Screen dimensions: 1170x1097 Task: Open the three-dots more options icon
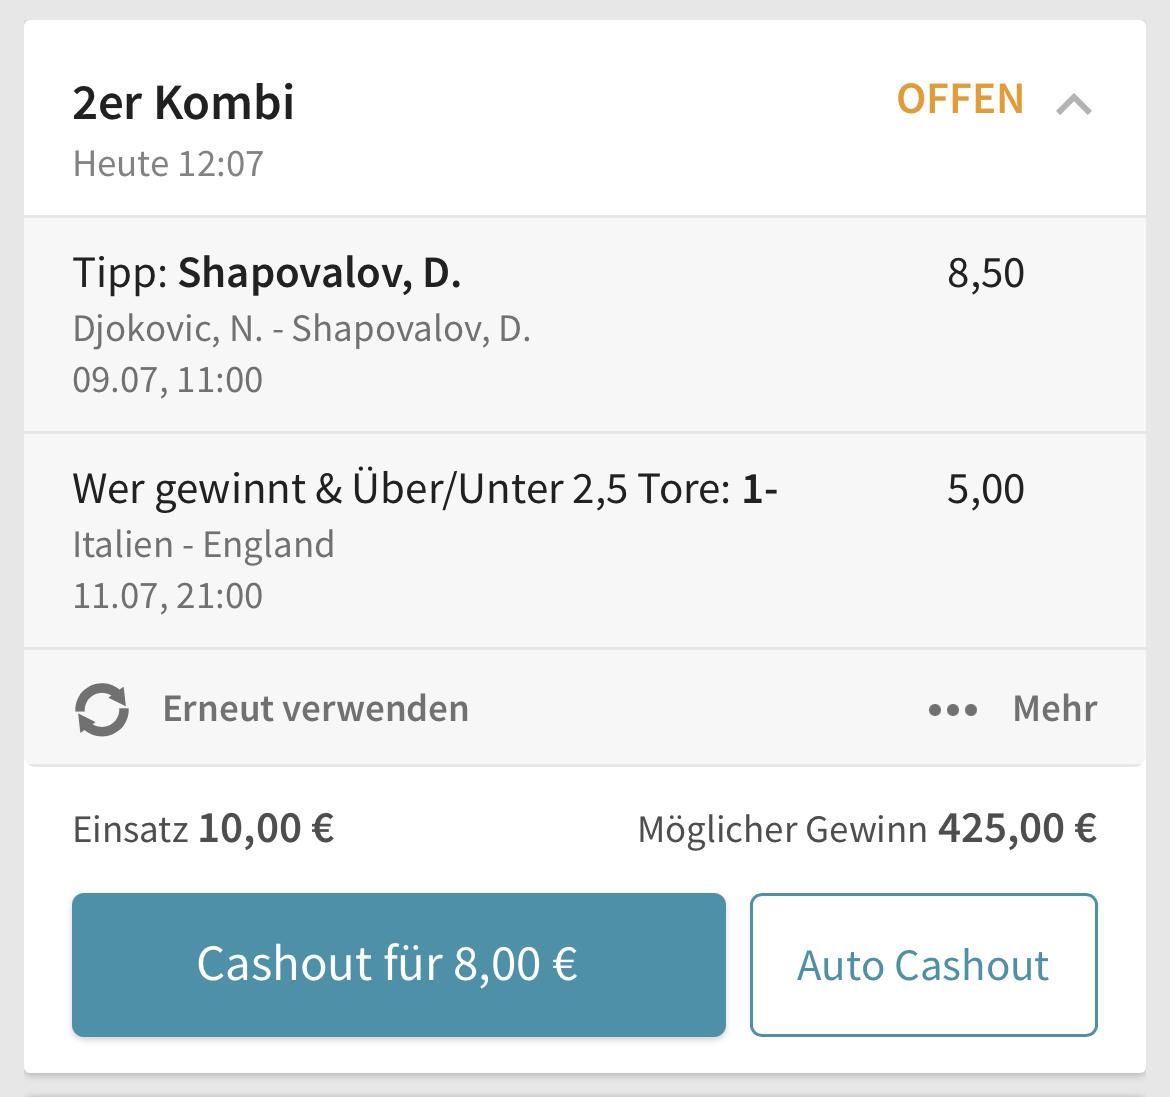pos(953,710)
